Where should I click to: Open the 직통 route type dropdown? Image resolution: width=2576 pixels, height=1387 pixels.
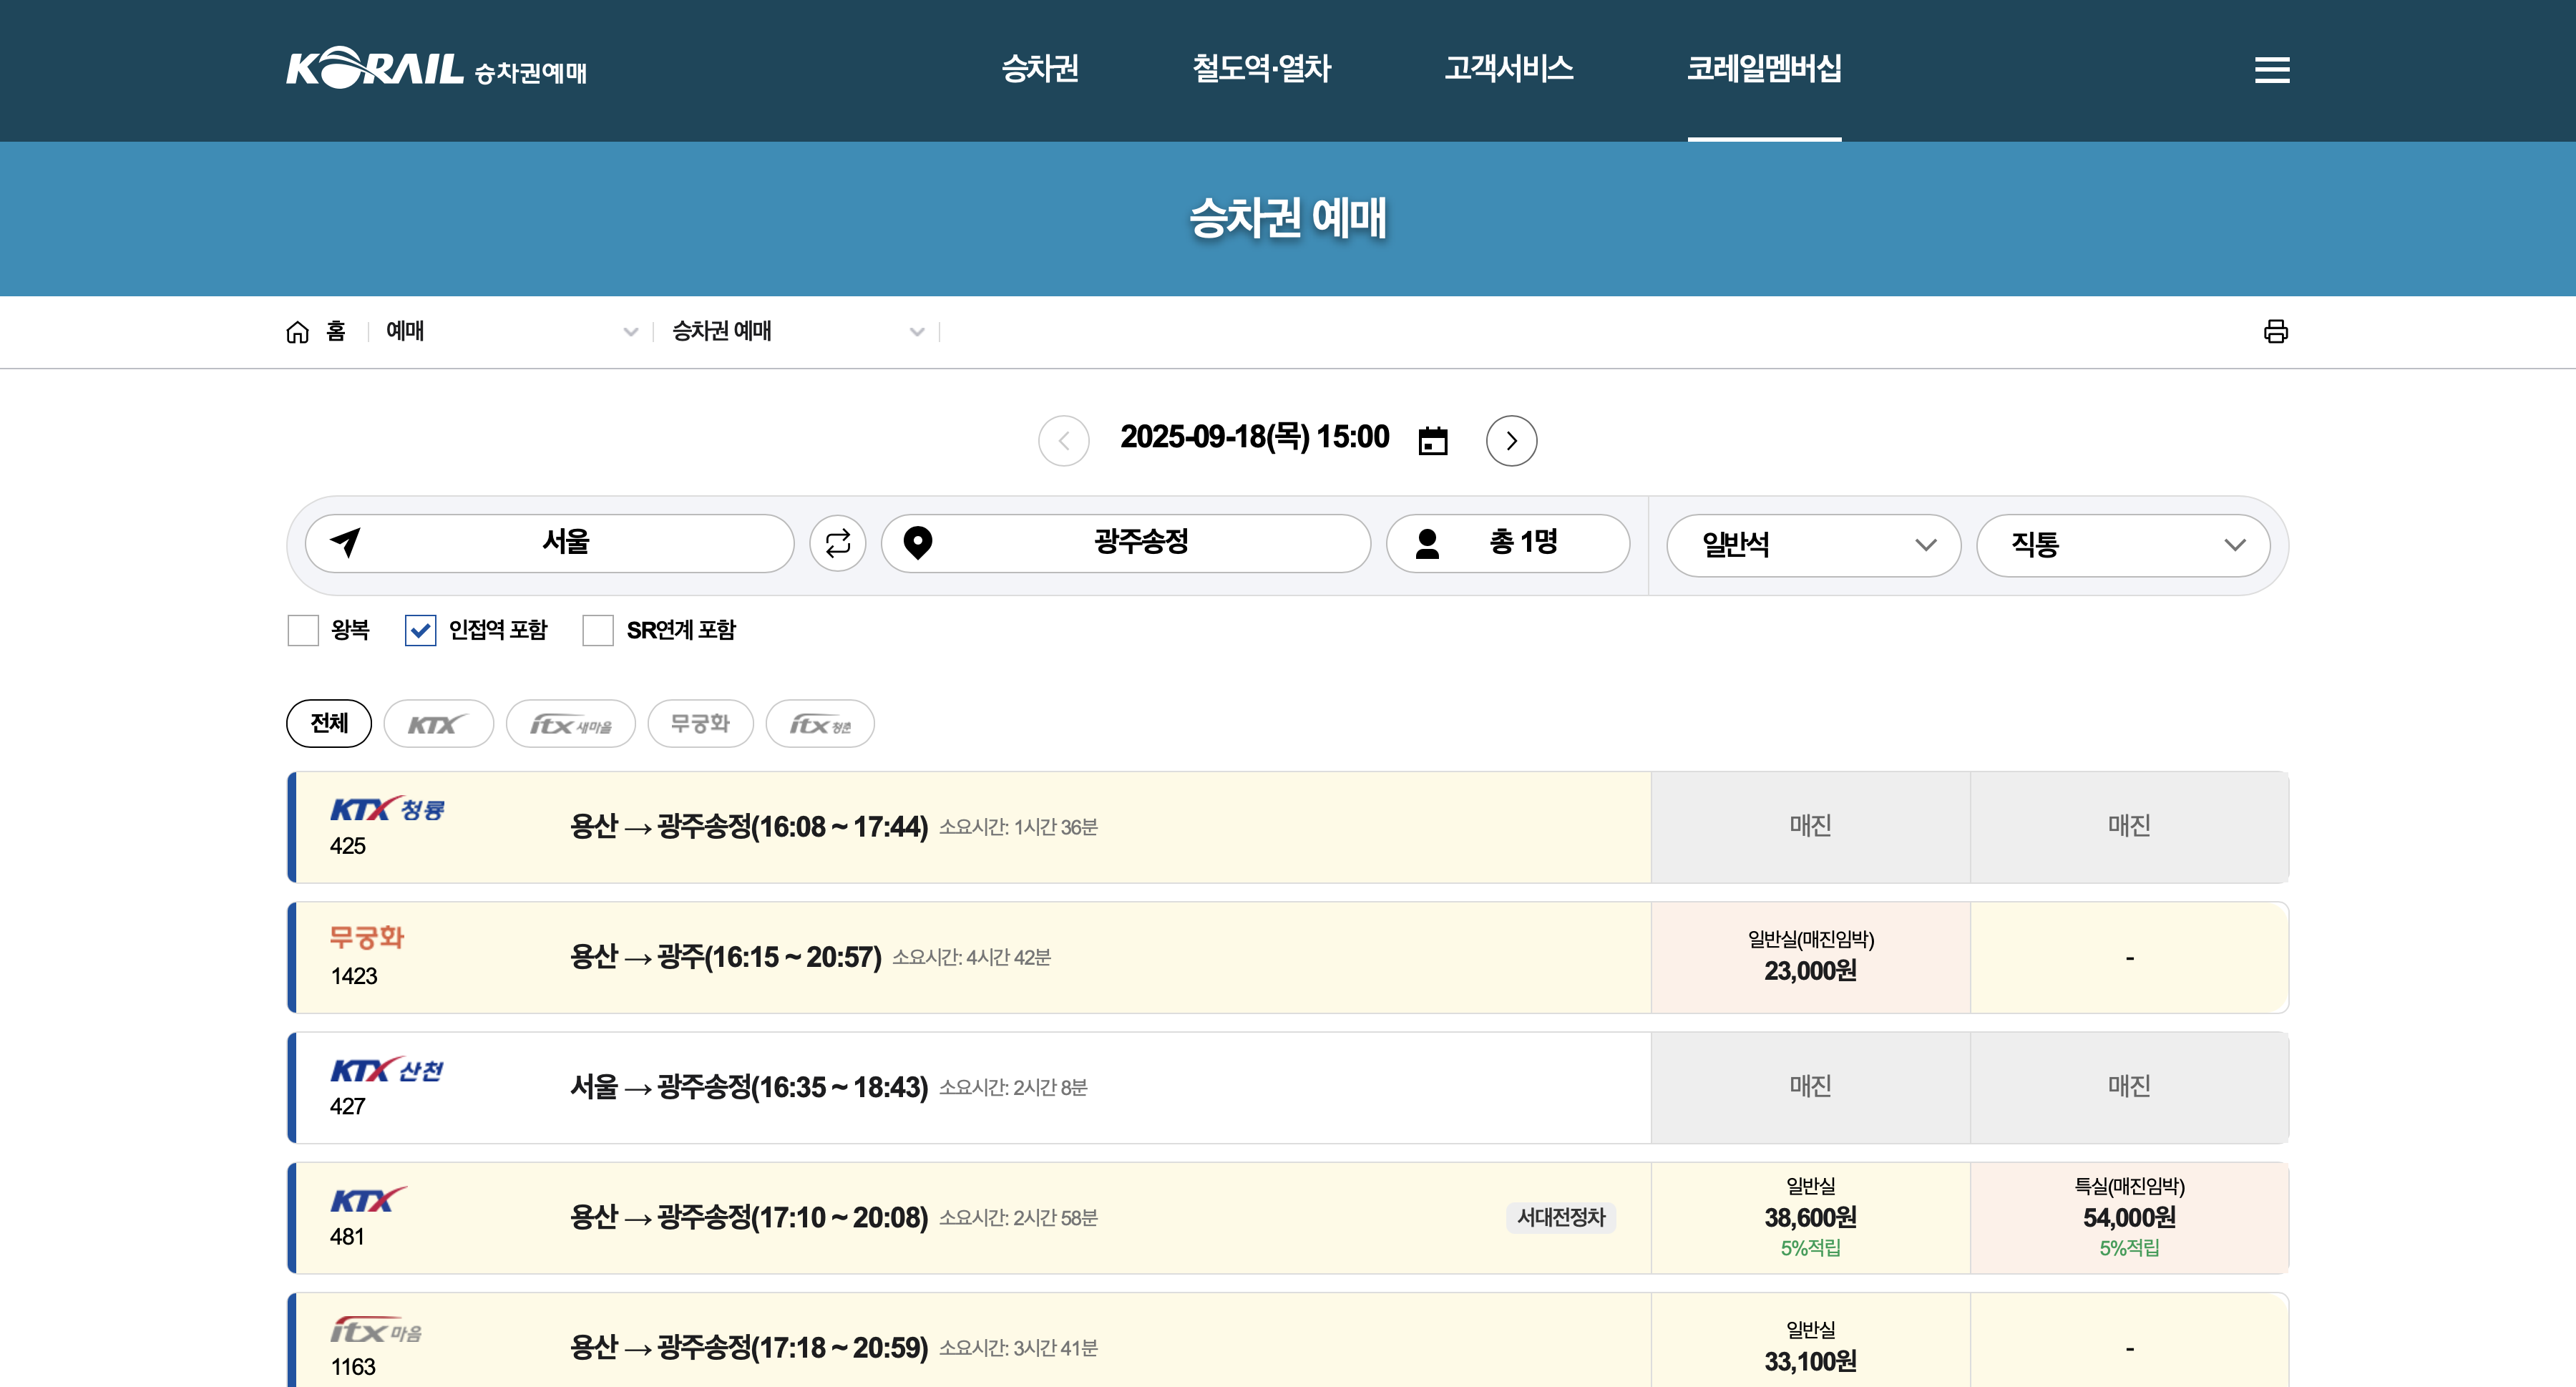click(2122, 545)
